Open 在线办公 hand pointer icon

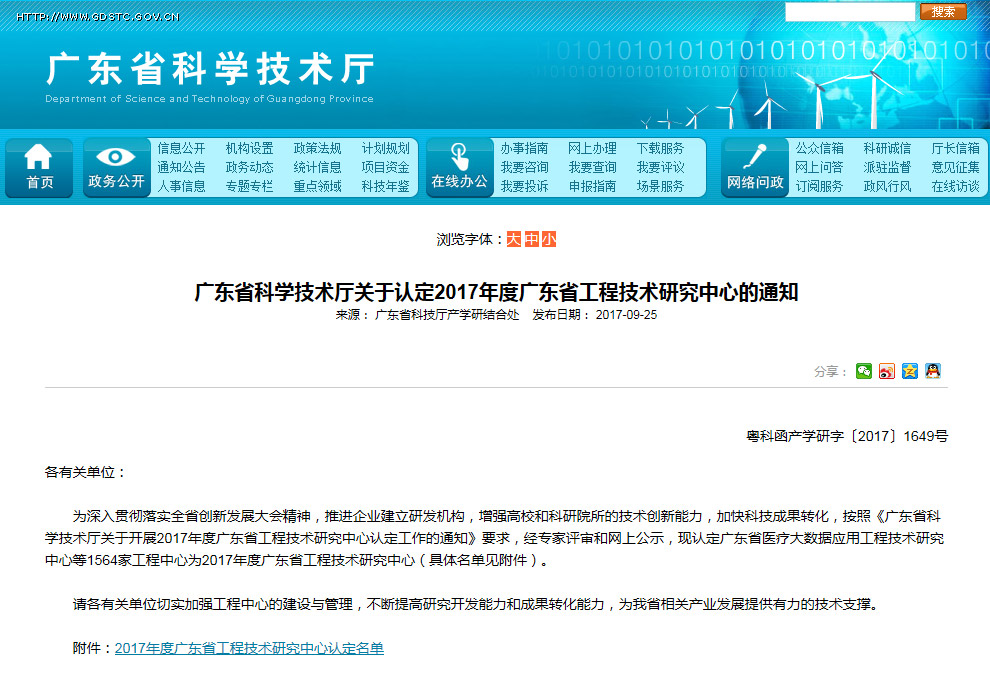[x=459, y=167]
